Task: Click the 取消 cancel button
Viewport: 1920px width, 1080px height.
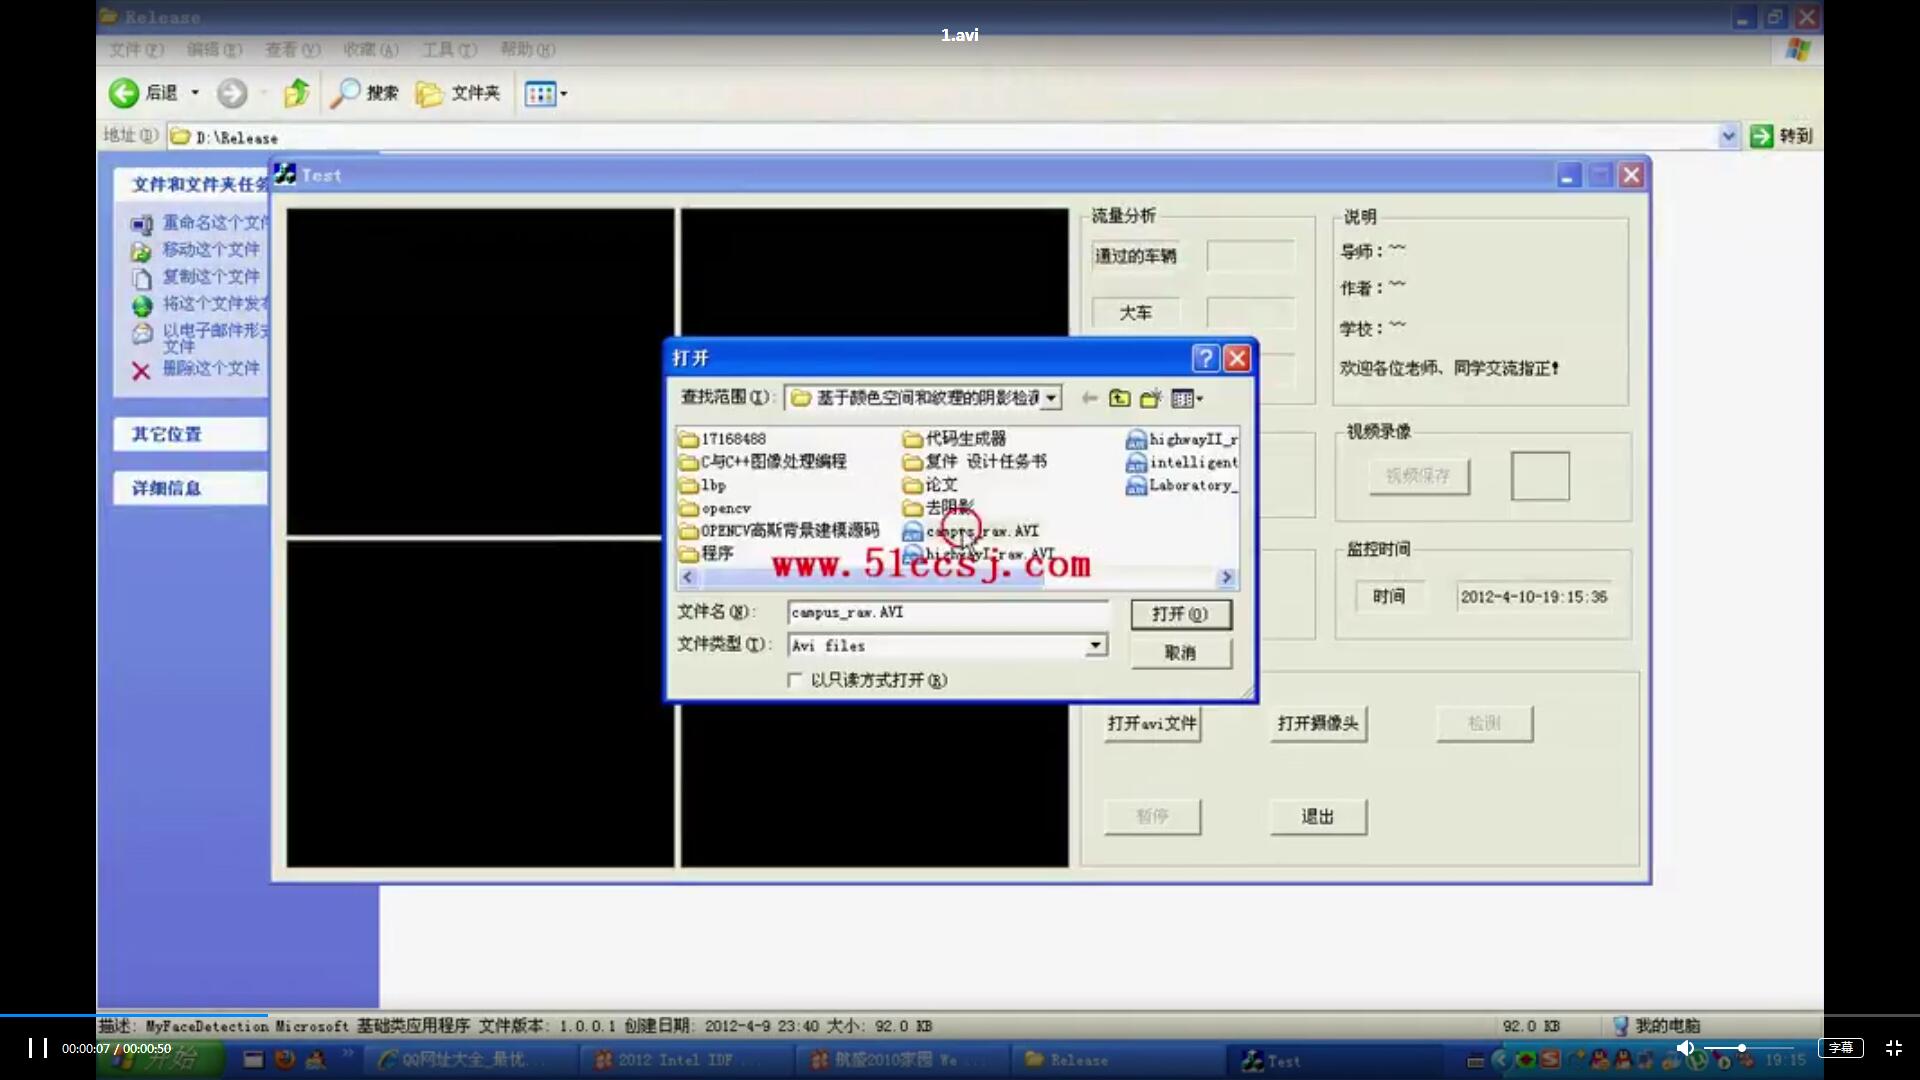Action: click(x=1181, y=652)
